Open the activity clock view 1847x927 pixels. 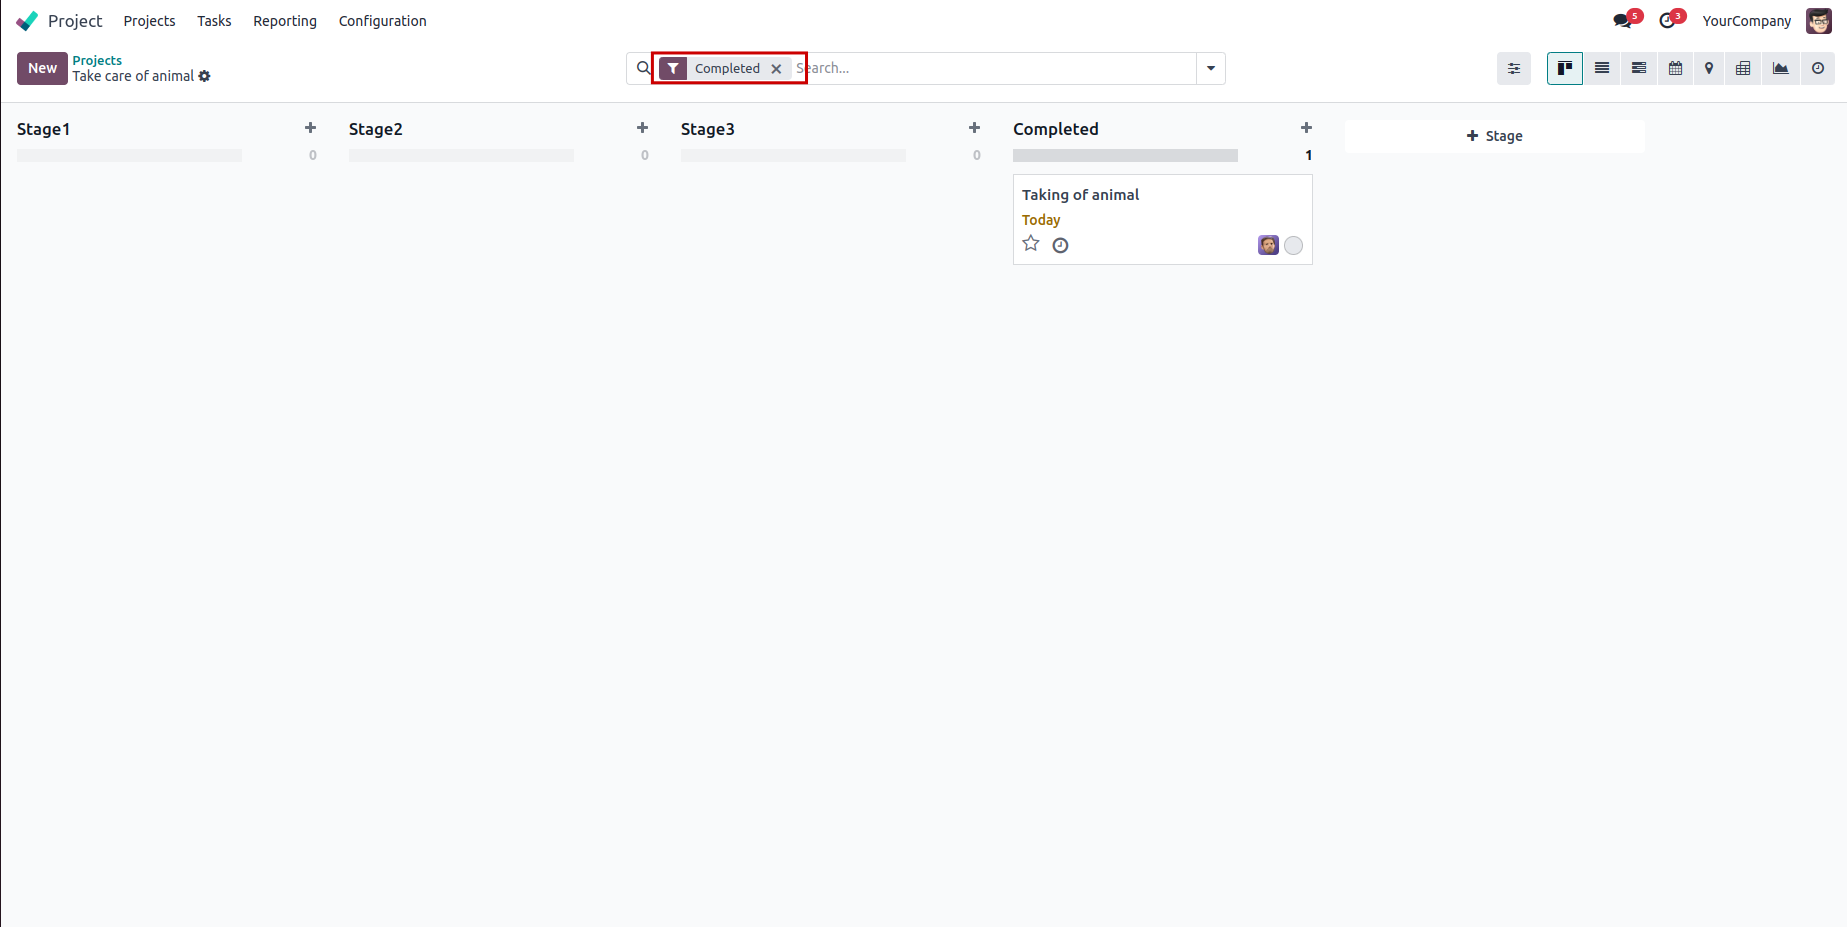coord(1817,68)
